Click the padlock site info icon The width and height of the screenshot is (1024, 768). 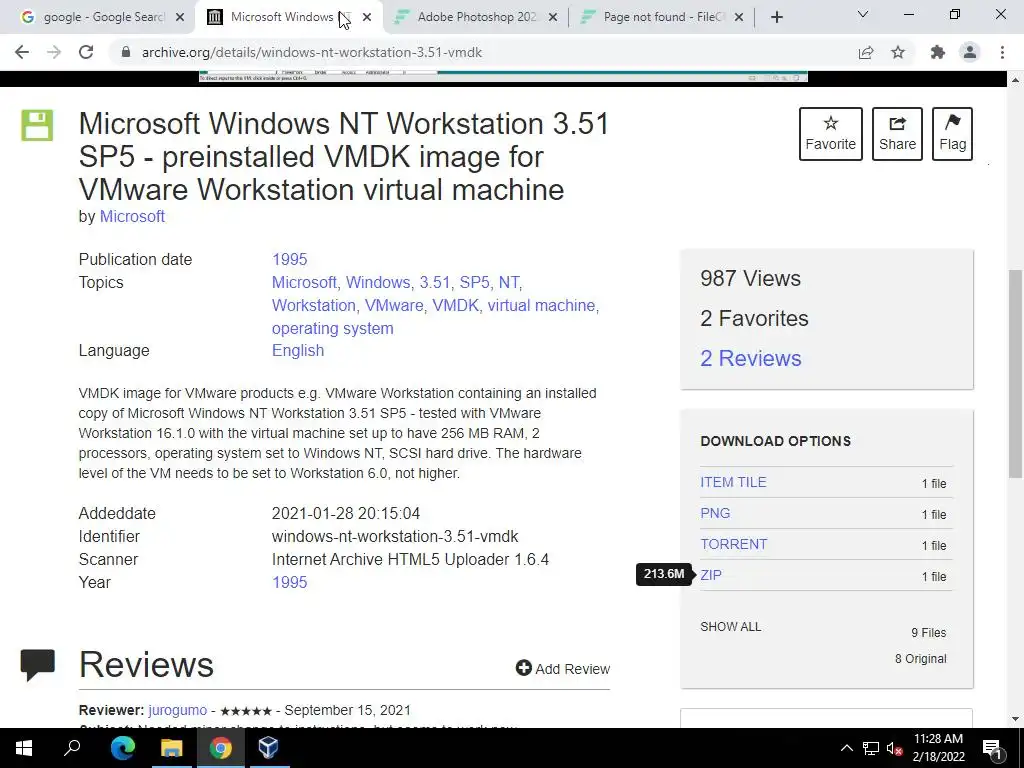126,52
